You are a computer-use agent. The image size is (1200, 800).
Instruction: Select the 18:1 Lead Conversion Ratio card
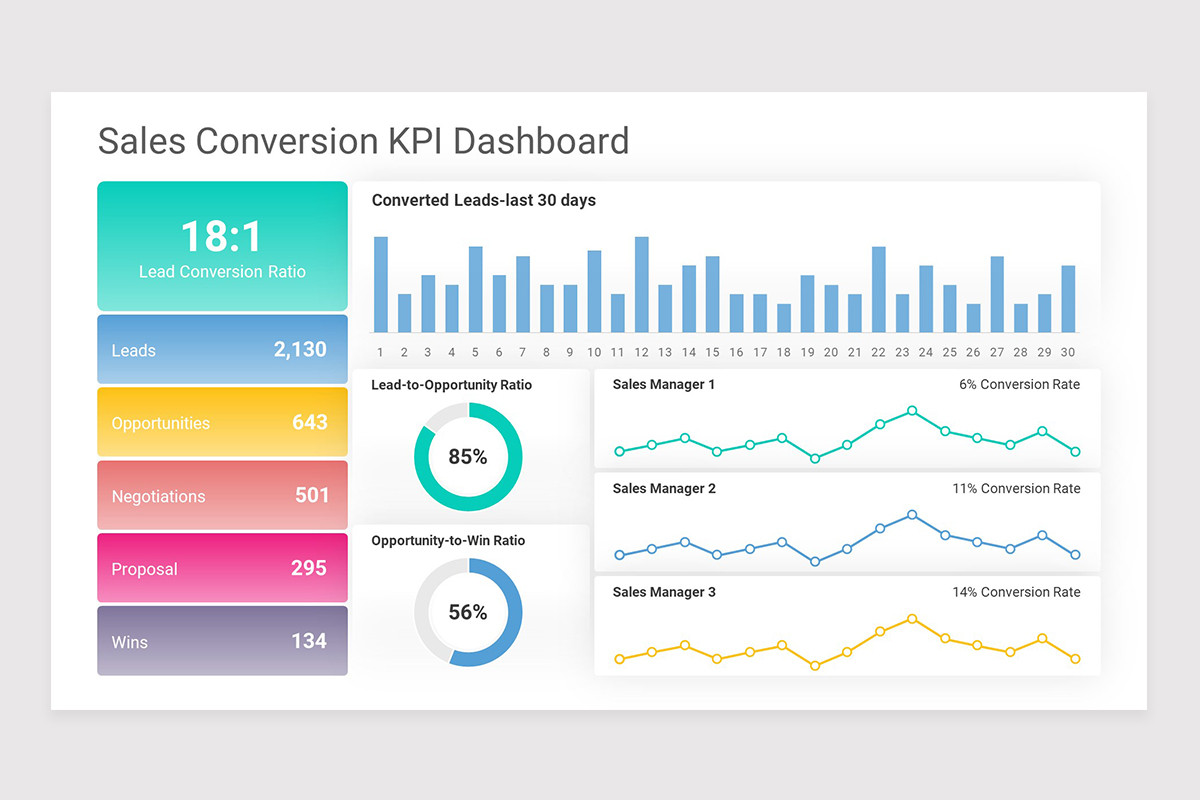pyautogui.click(x=222, y=246)
